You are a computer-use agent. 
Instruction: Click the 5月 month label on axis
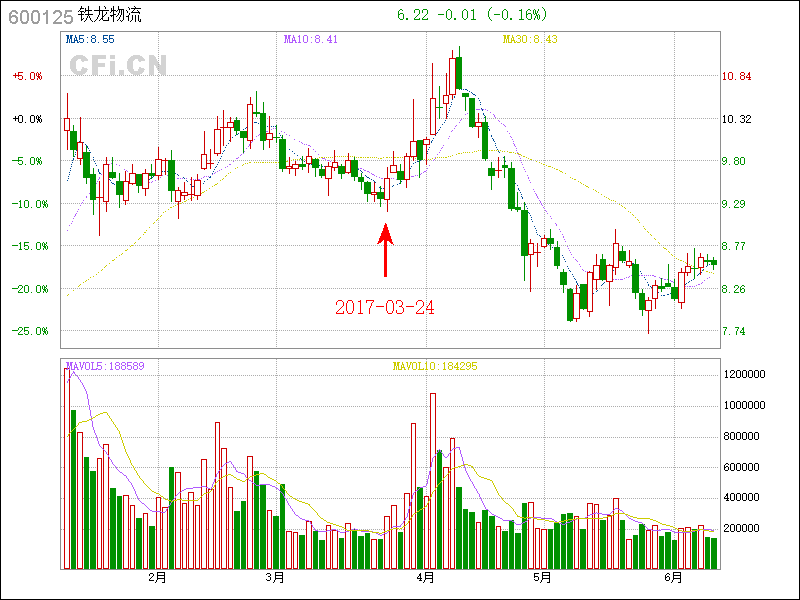[542, 577]
